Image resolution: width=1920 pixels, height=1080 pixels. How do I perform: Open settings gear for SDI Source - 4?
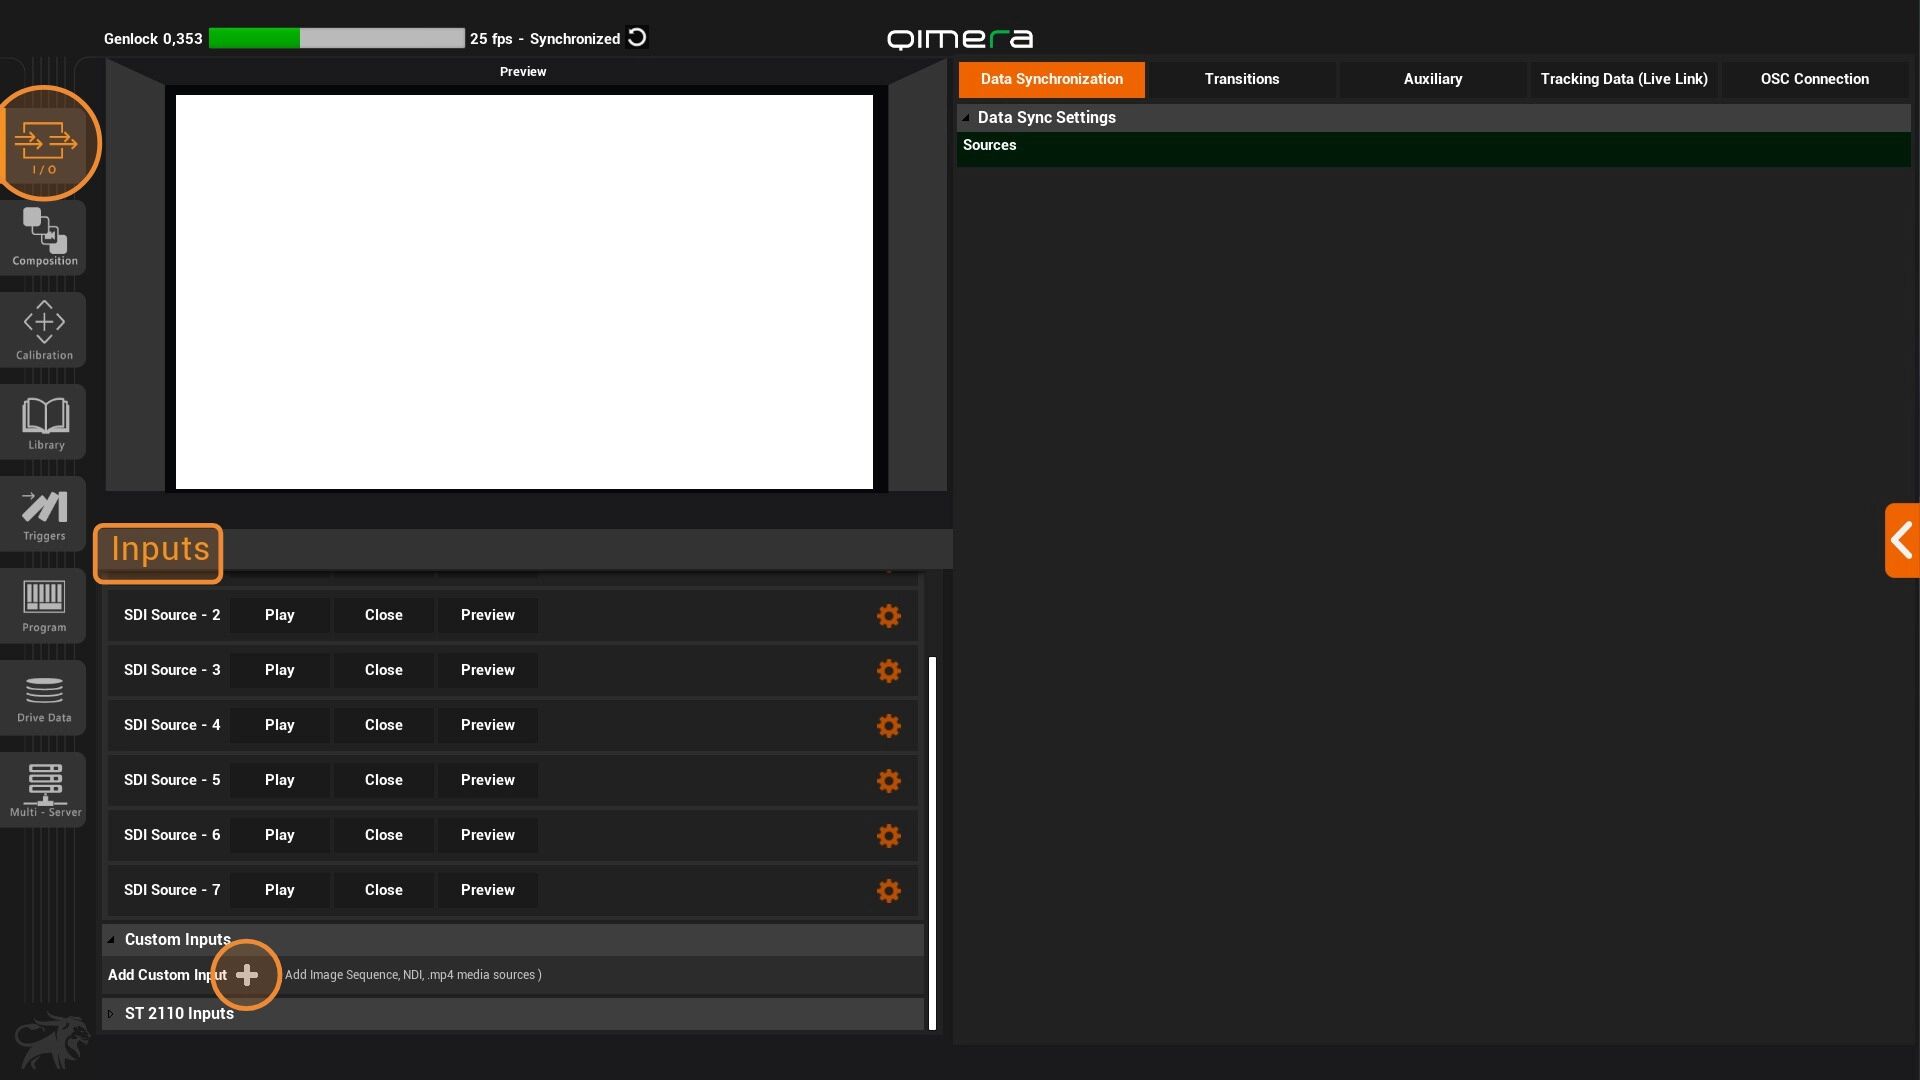(888, 726)
